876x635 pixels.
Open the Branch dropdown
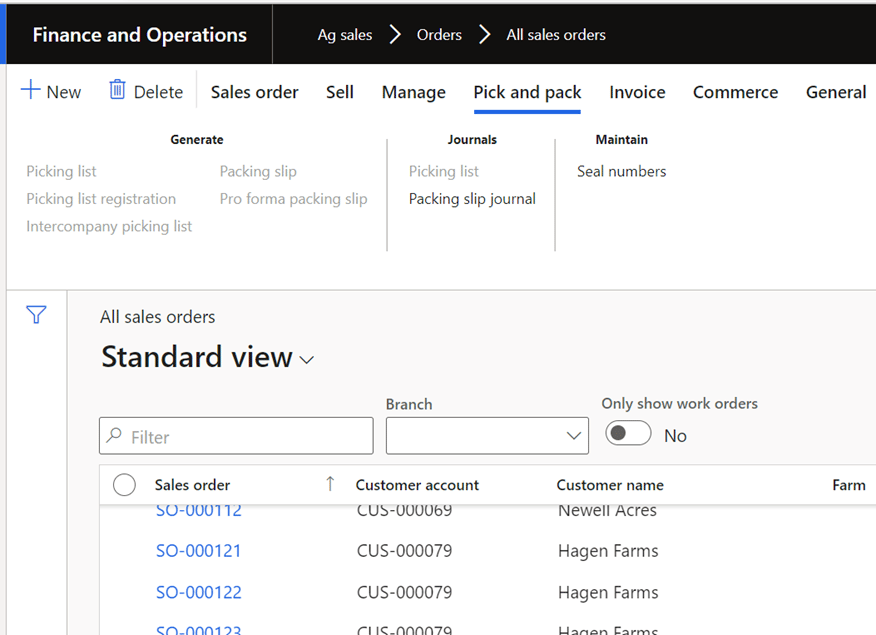click(x=487, y=436)
